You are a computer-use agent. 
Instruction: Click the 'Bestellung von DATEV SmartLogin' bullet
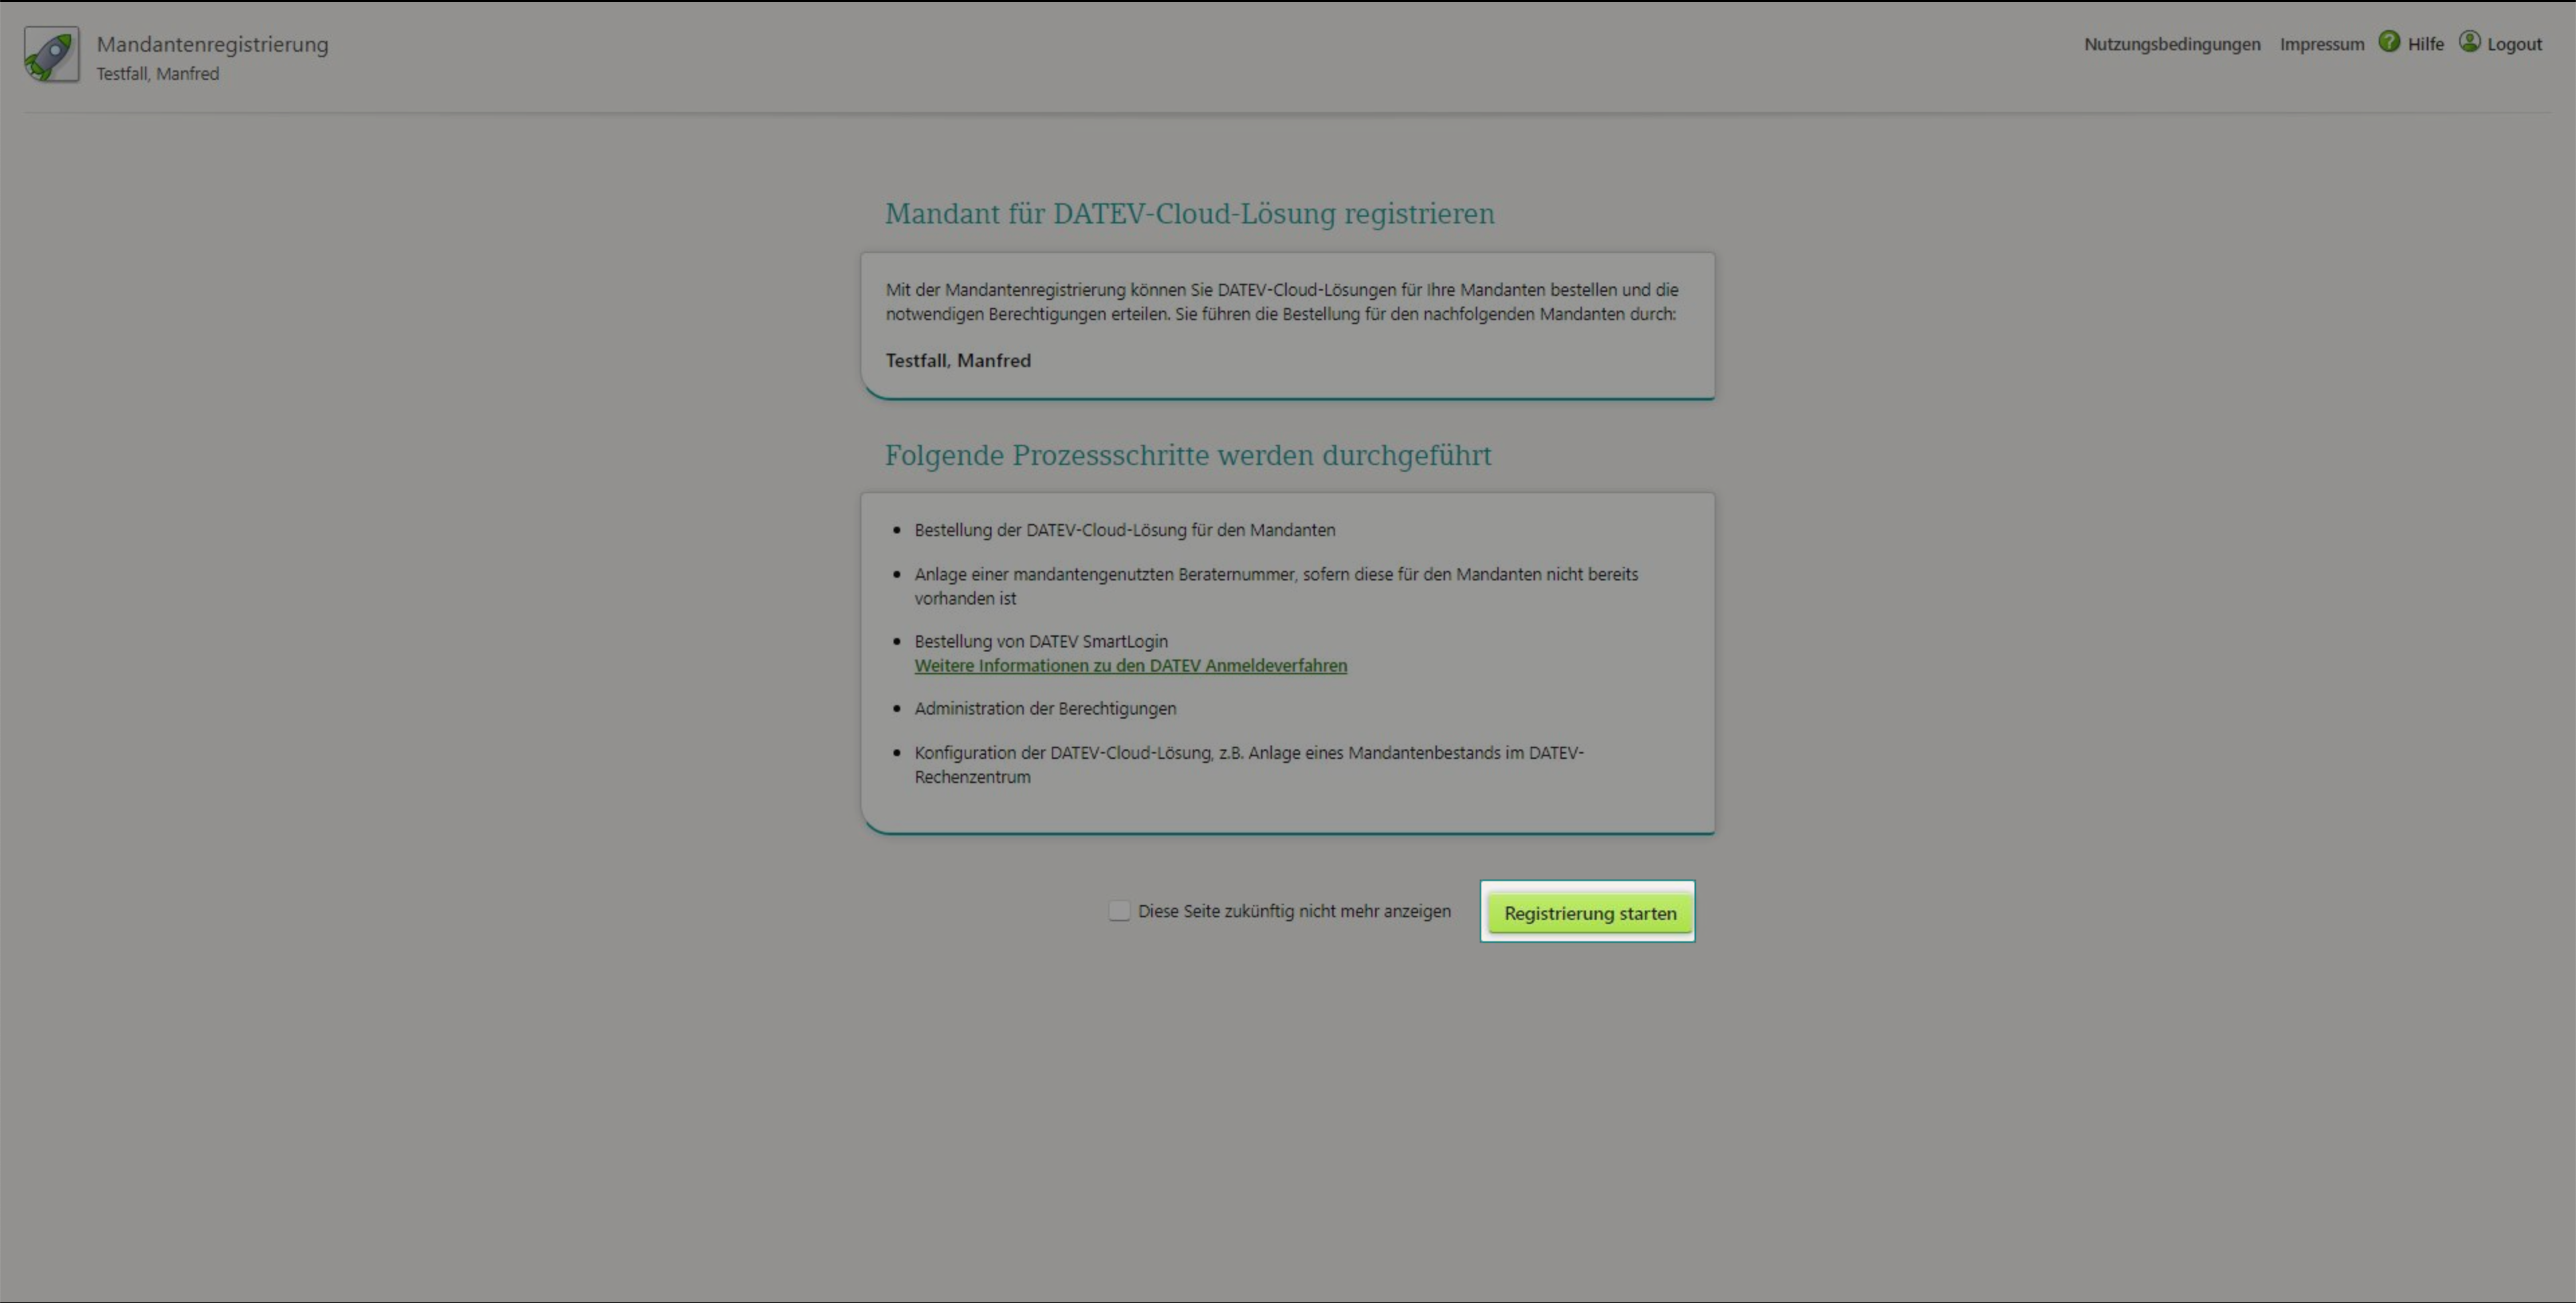[1040, 642]
